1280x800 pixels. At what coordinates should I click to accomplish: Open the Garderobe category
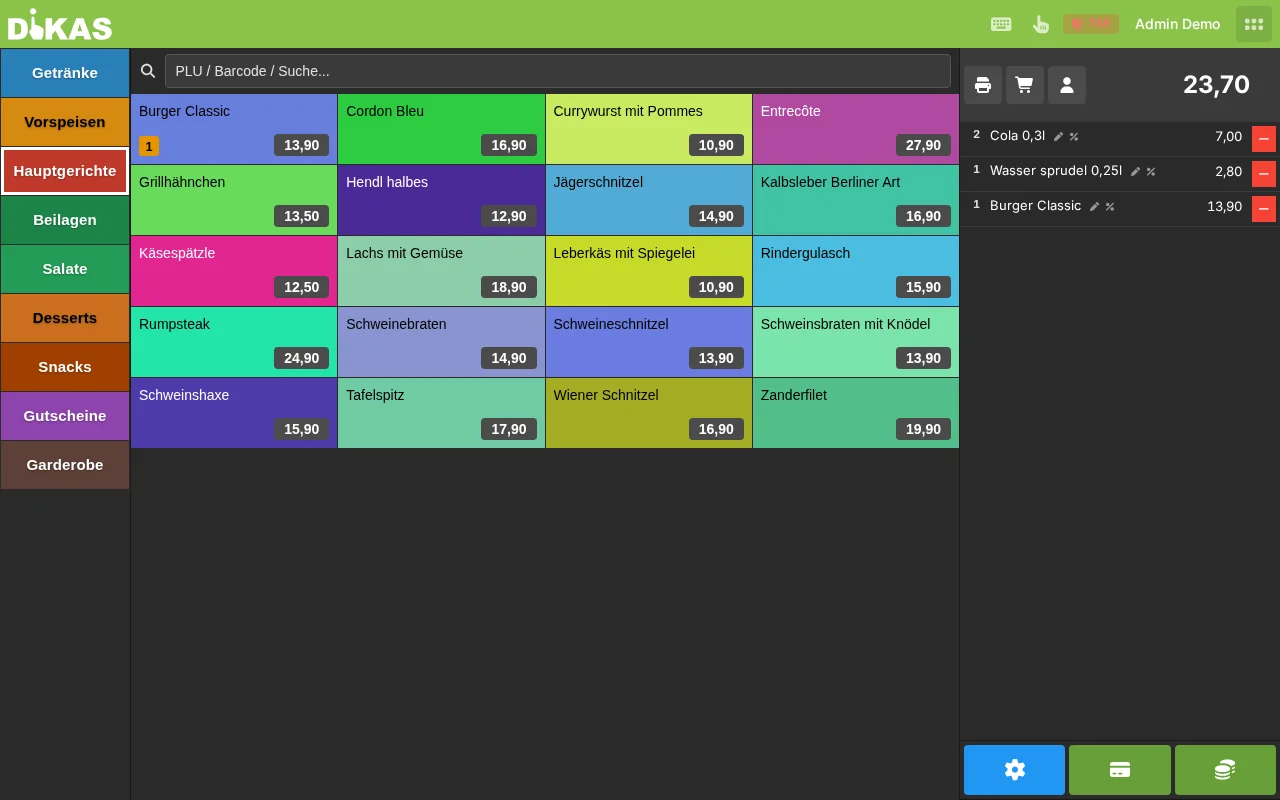tap(65, 465)
